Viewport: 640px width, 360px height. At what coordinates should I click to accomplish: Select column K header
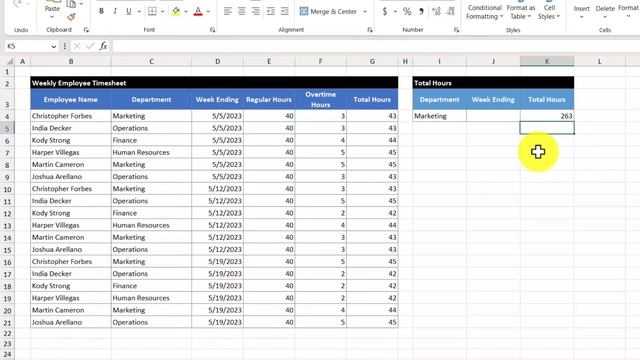tap(547, 61)
